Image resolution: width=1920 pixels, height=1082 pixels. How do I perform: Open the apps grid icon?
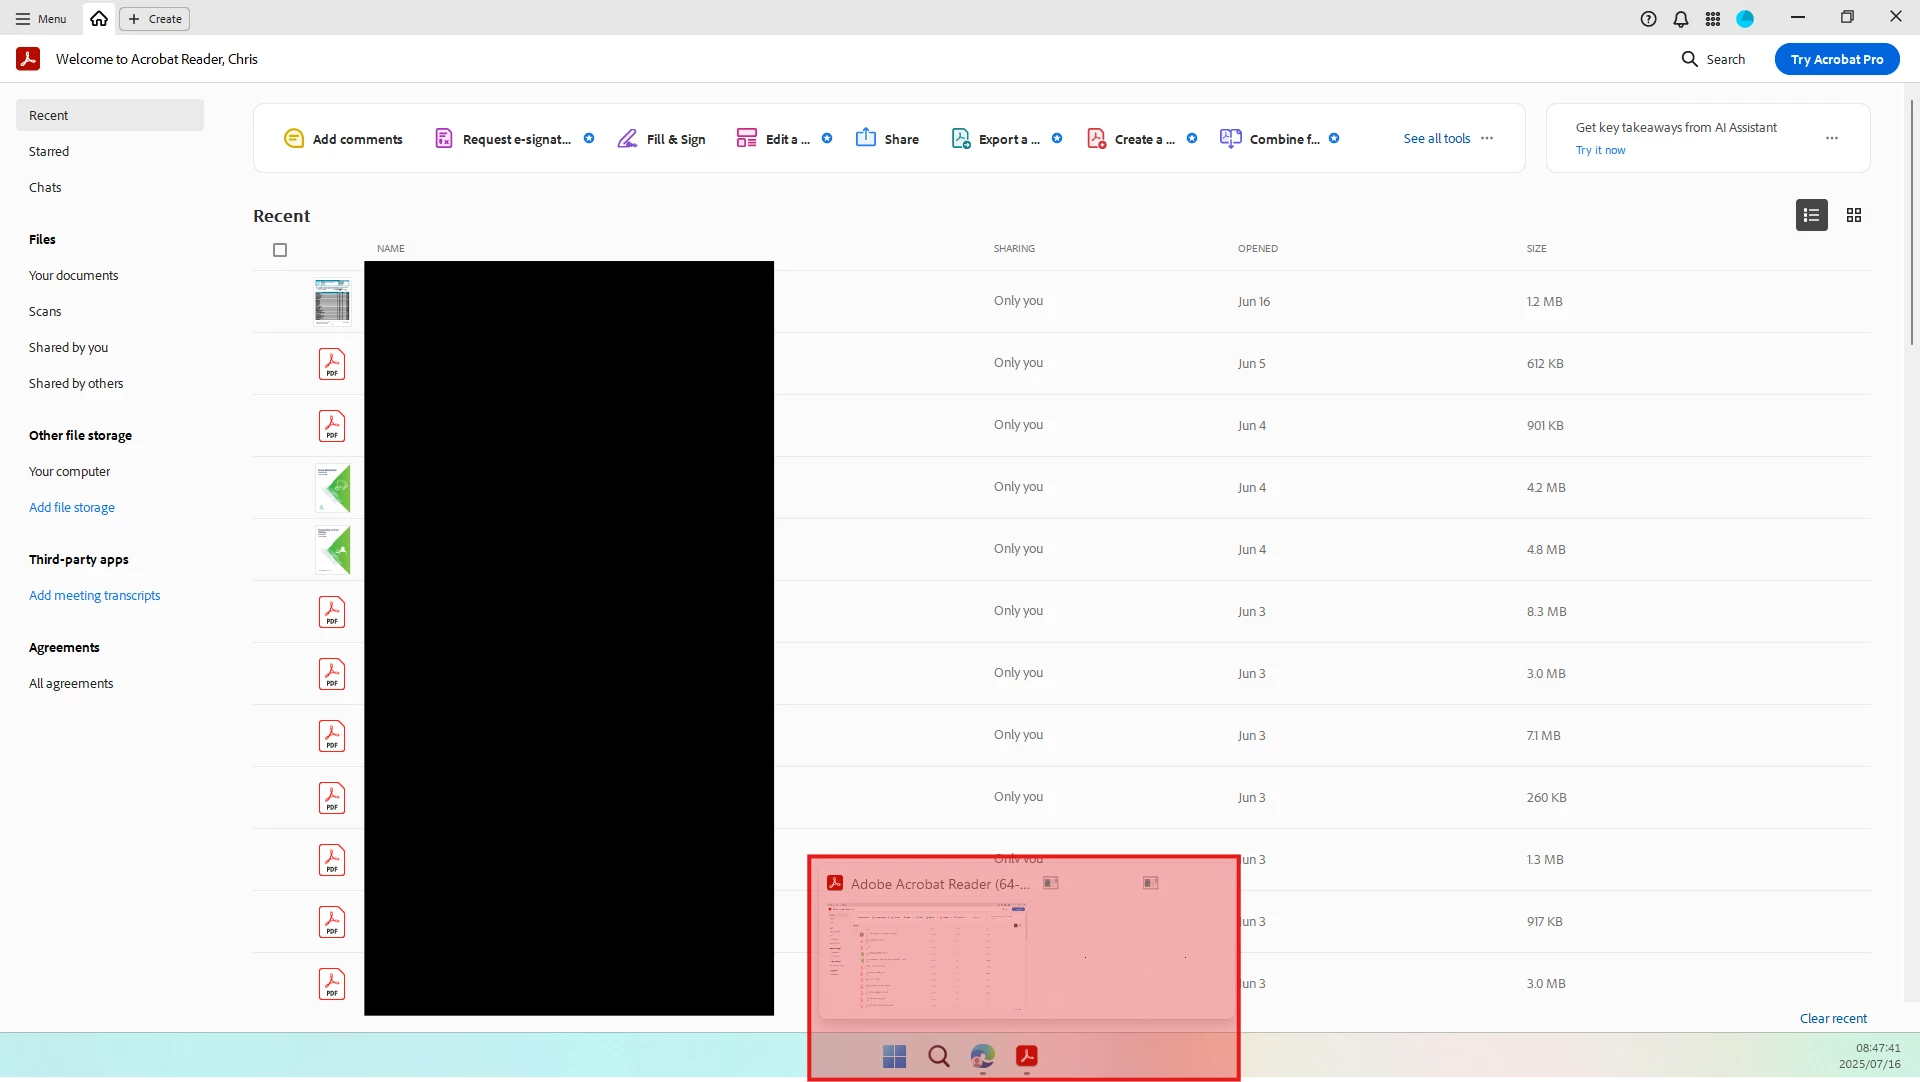[x=1713, y=19]
